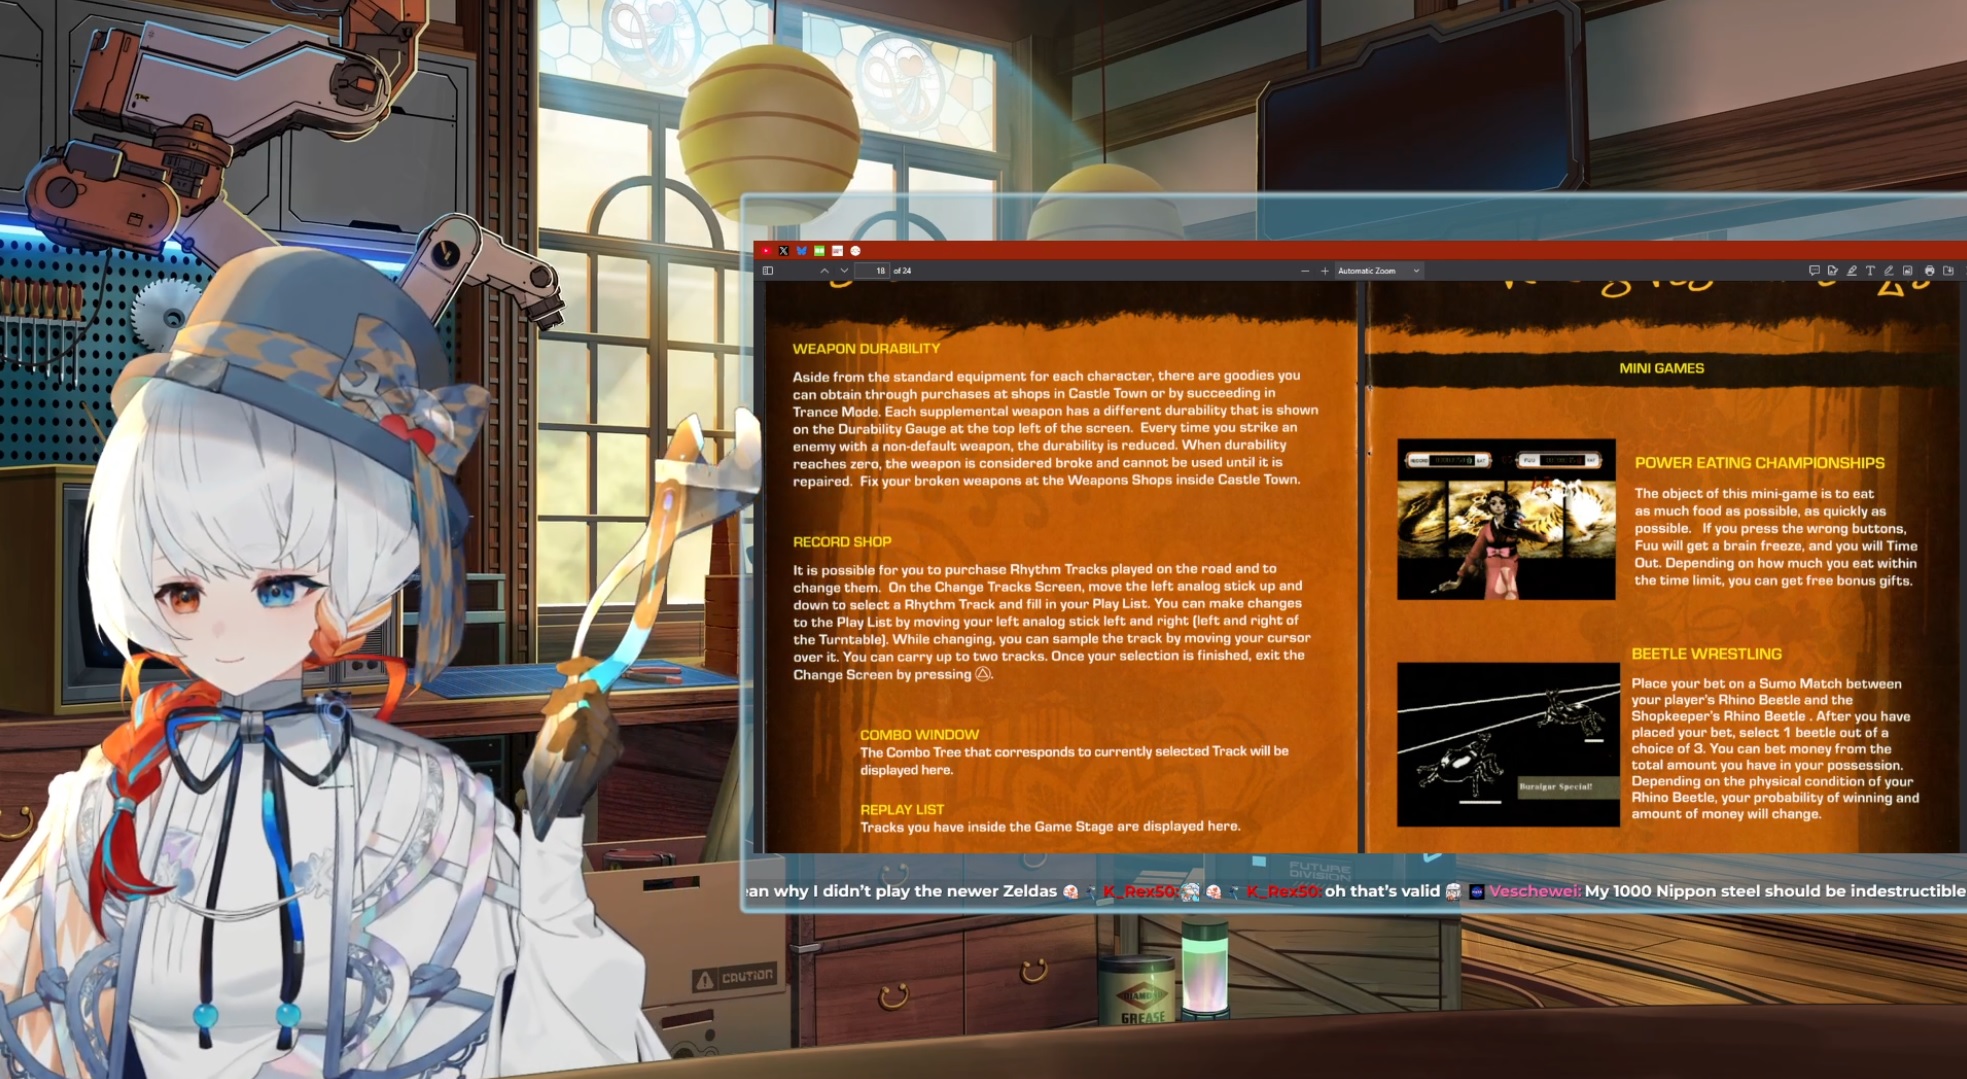Save the PDF with the download icon
Image resolution: width=1967 pixels, height=1079 pixels.
(1949, 271)
